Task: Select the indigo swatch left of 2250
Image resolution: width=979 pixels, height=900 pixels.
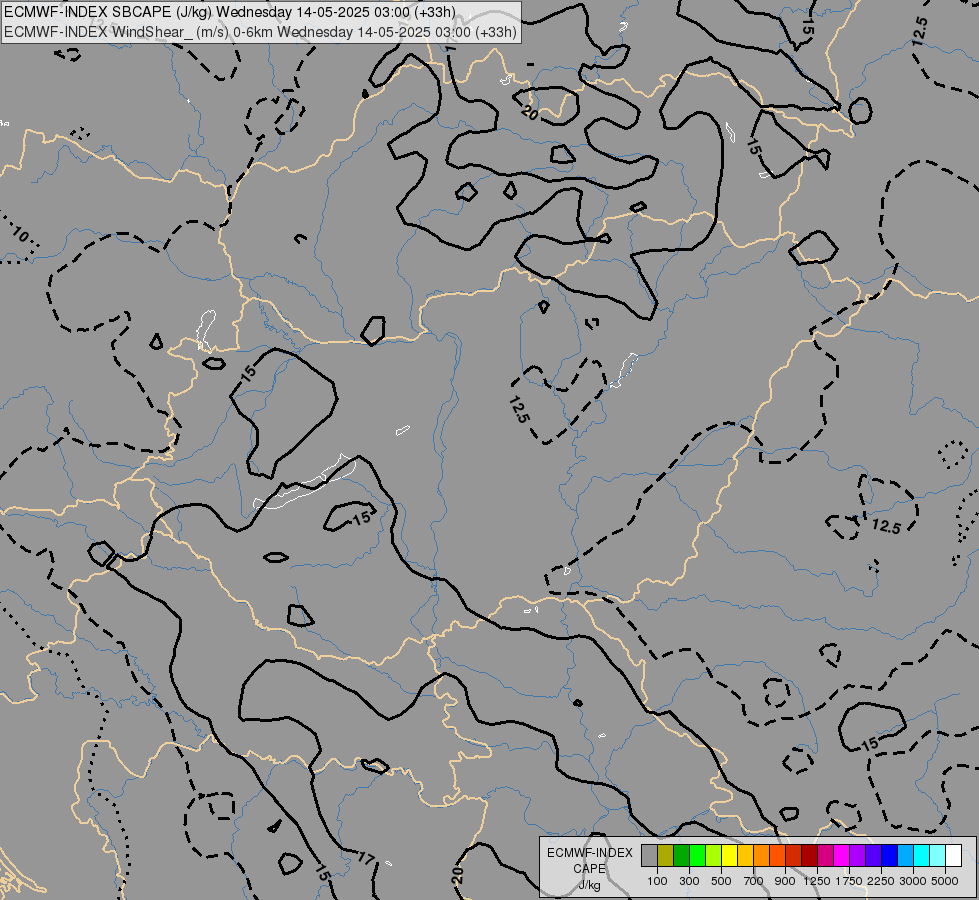Action: [873, 855]
